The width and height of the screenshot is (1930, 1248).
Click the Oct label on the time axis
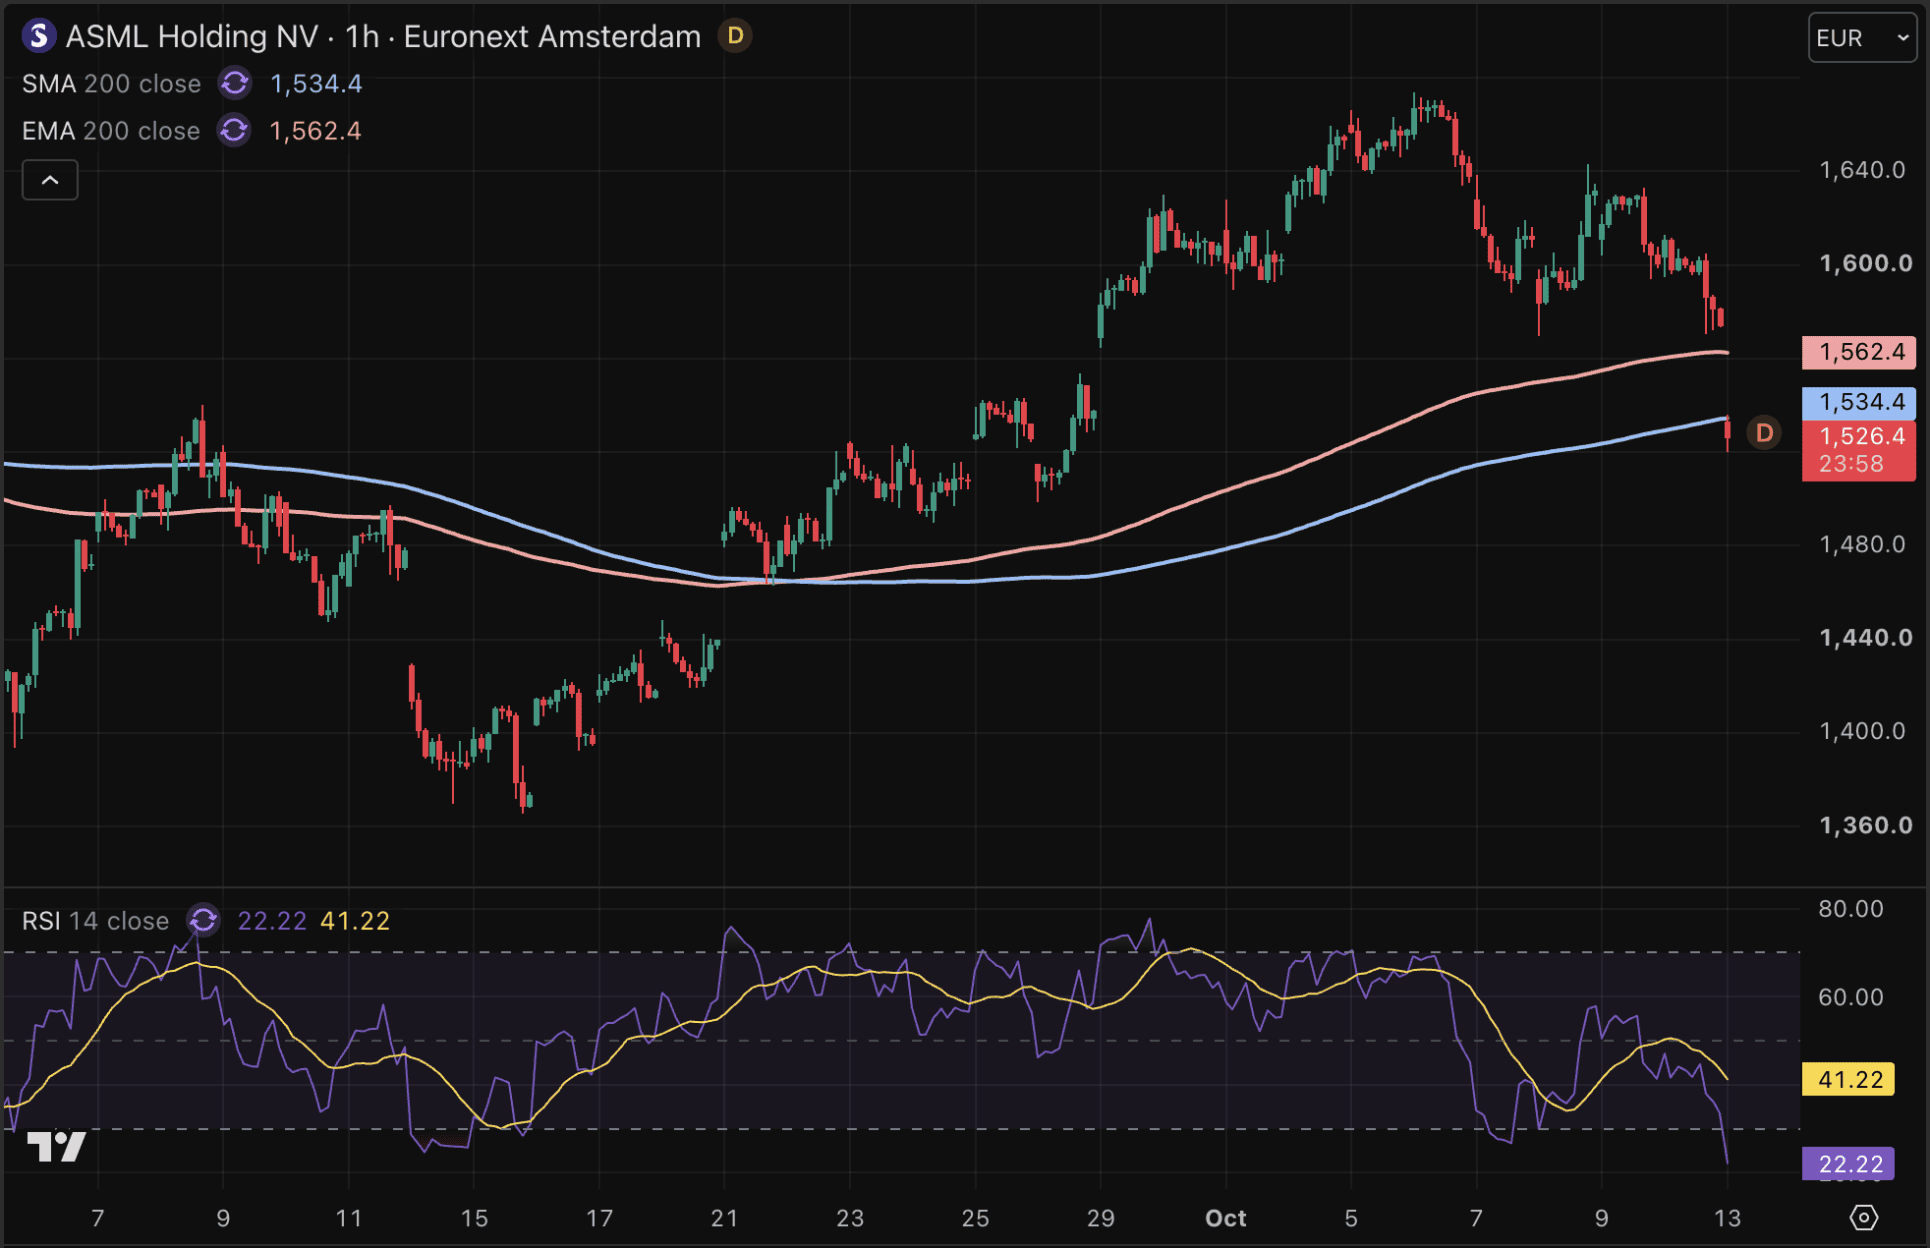coord(1226,1218)
